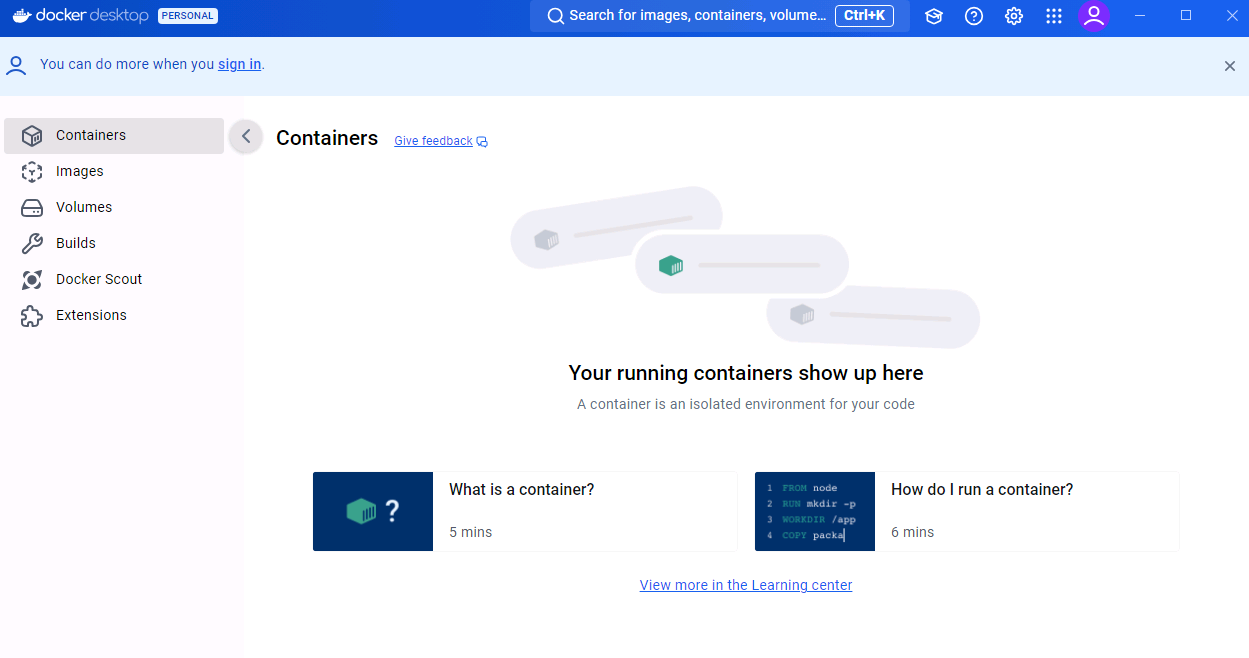Open the Learning center graduation cap icon
Screen dimensions: 1249x658
[934, 16]
